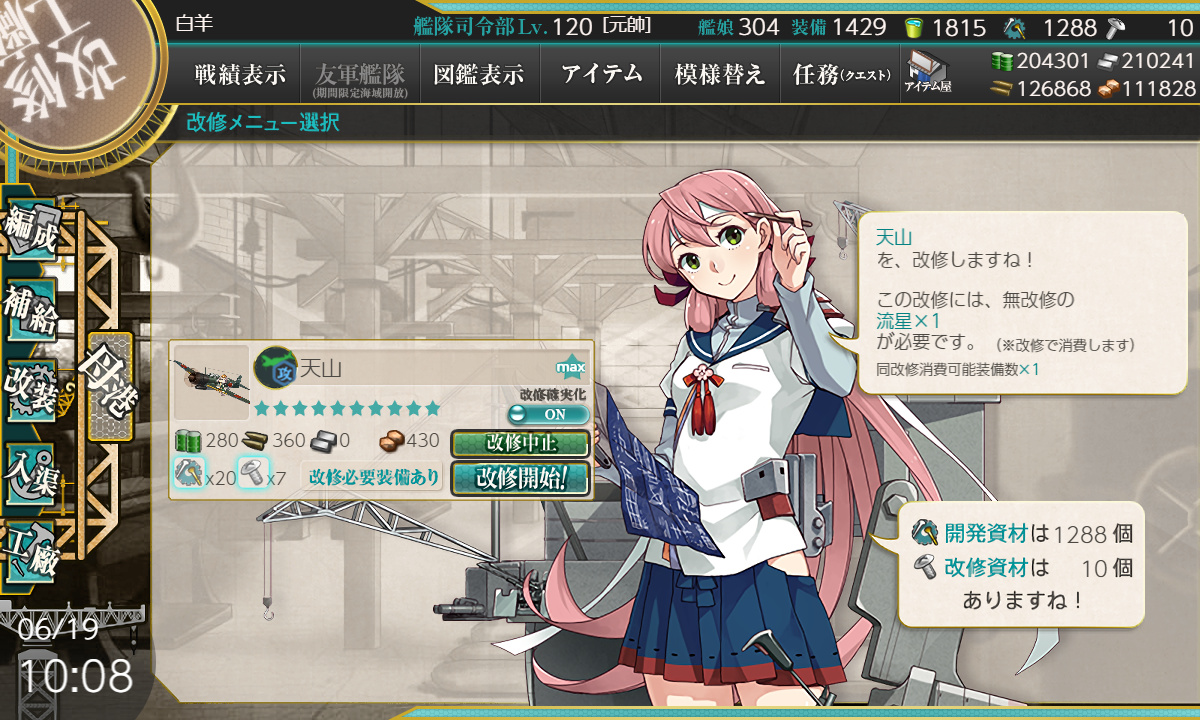Open the 戦績表示 menu
Image resolution: width=1200 pixels, height=720 pixels.
click(240, 74)
